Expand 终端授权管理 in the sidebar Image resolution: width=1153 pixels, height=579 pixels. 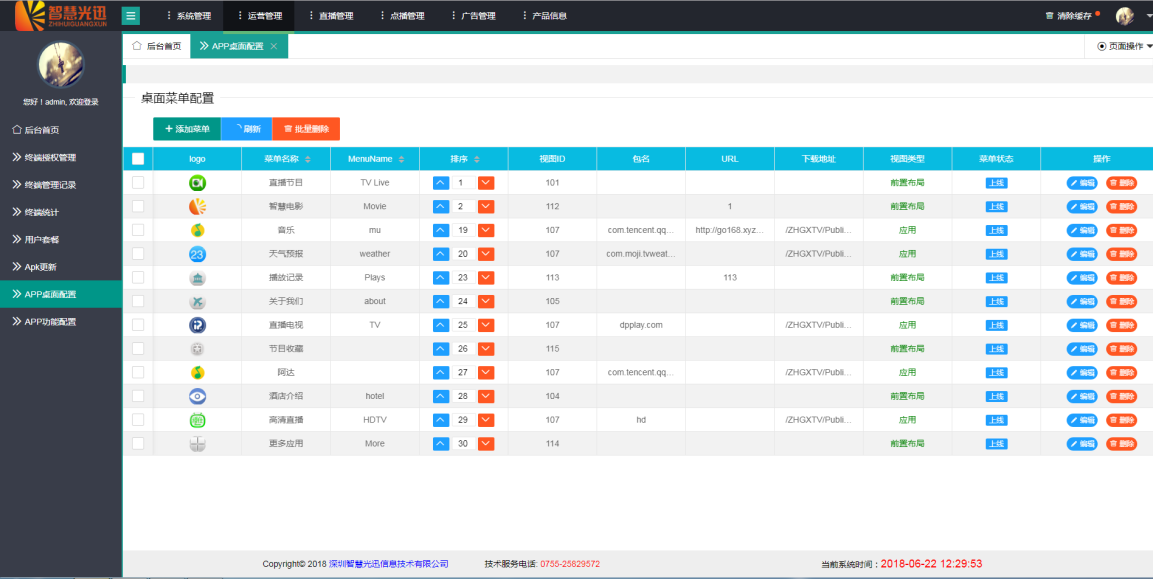tap(61, 157)
